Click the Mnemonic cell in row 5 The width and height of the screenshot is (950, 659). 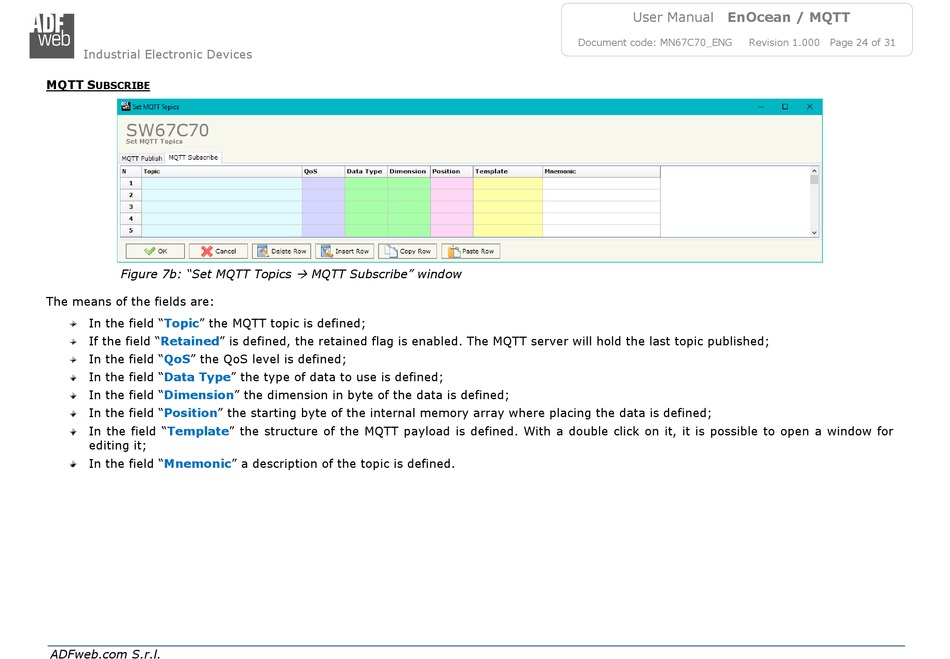[602, 230]
